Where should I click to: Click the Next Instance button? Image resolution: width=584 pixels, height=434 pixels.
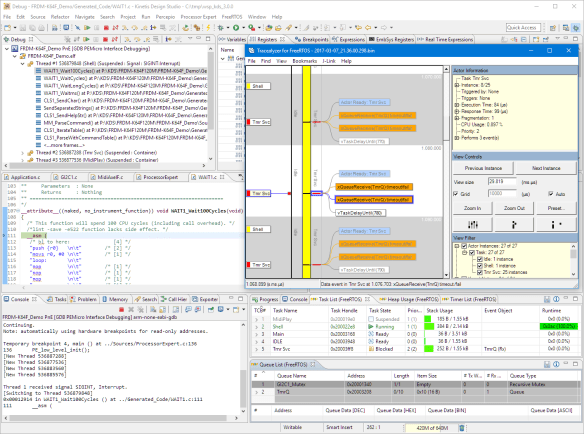coord(546,168)
